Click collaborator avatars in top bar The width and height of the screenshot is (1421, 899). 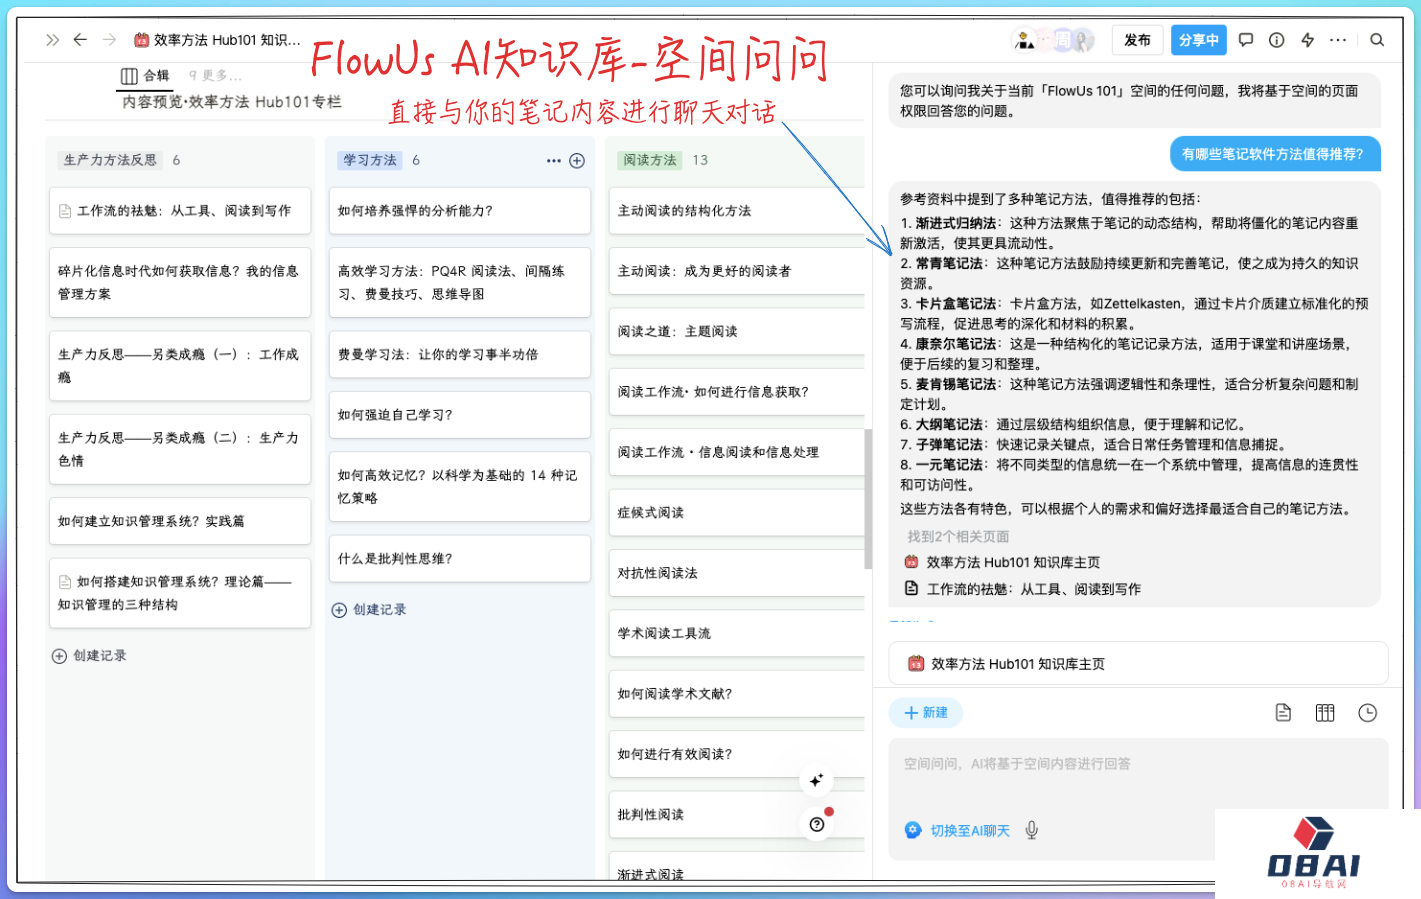[1054, 40]
